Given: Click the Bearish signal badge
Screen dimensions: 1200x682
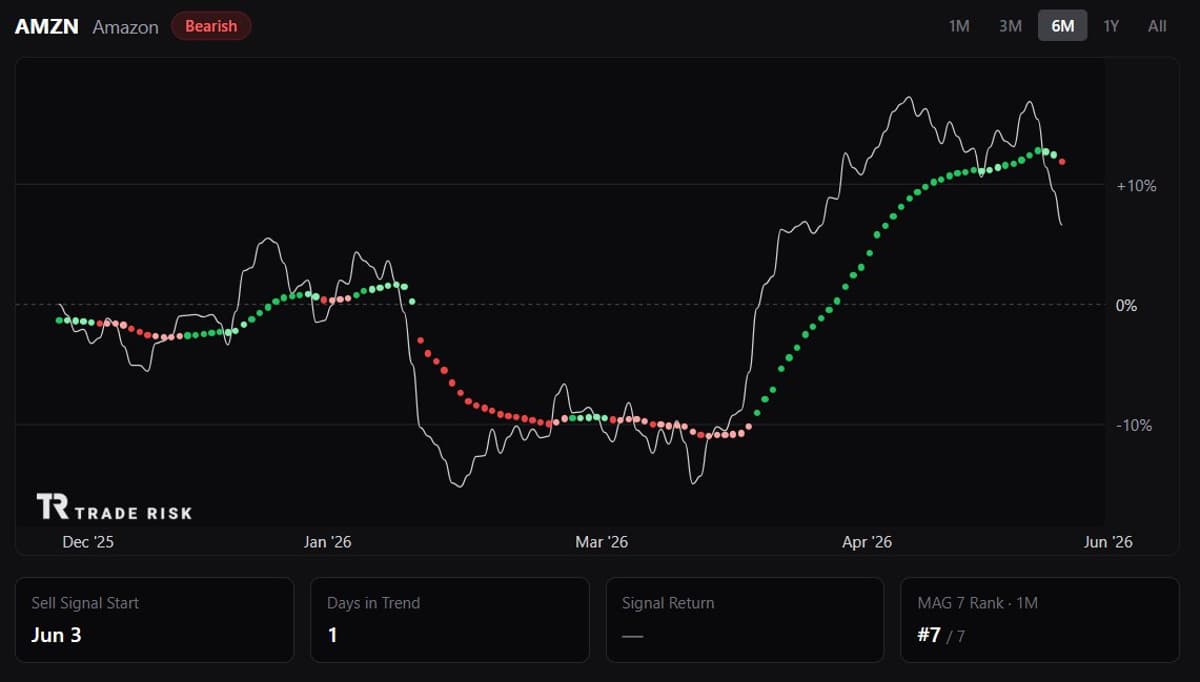Looking at the screenshot, I should click(x=211, y=26).
